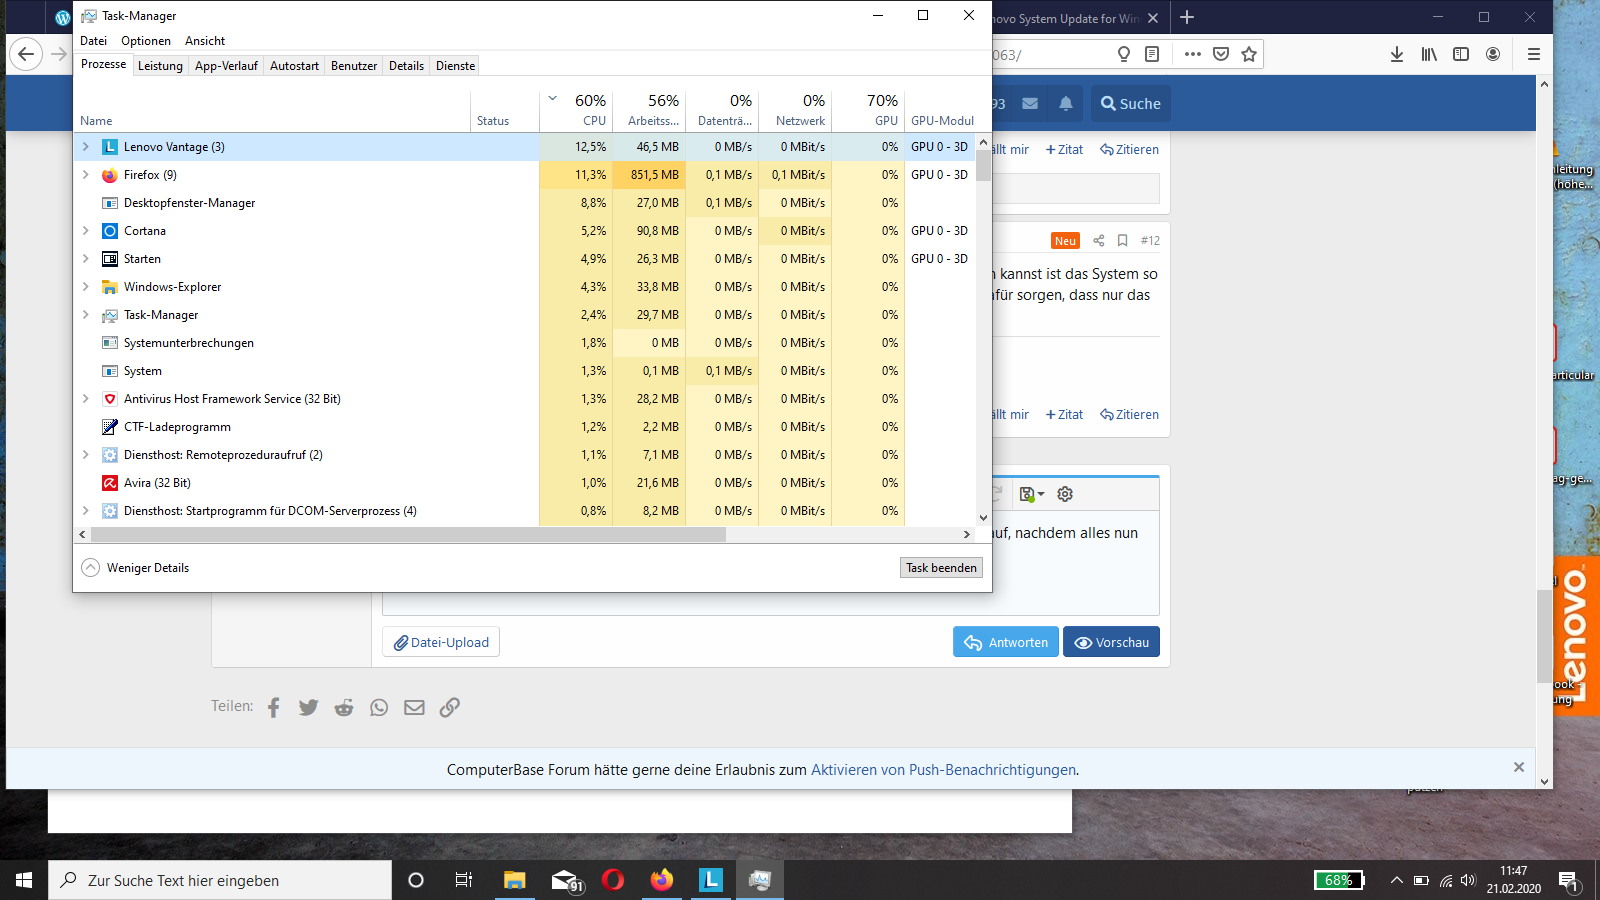Click the Vorschau button in forum

(1111, 642)
